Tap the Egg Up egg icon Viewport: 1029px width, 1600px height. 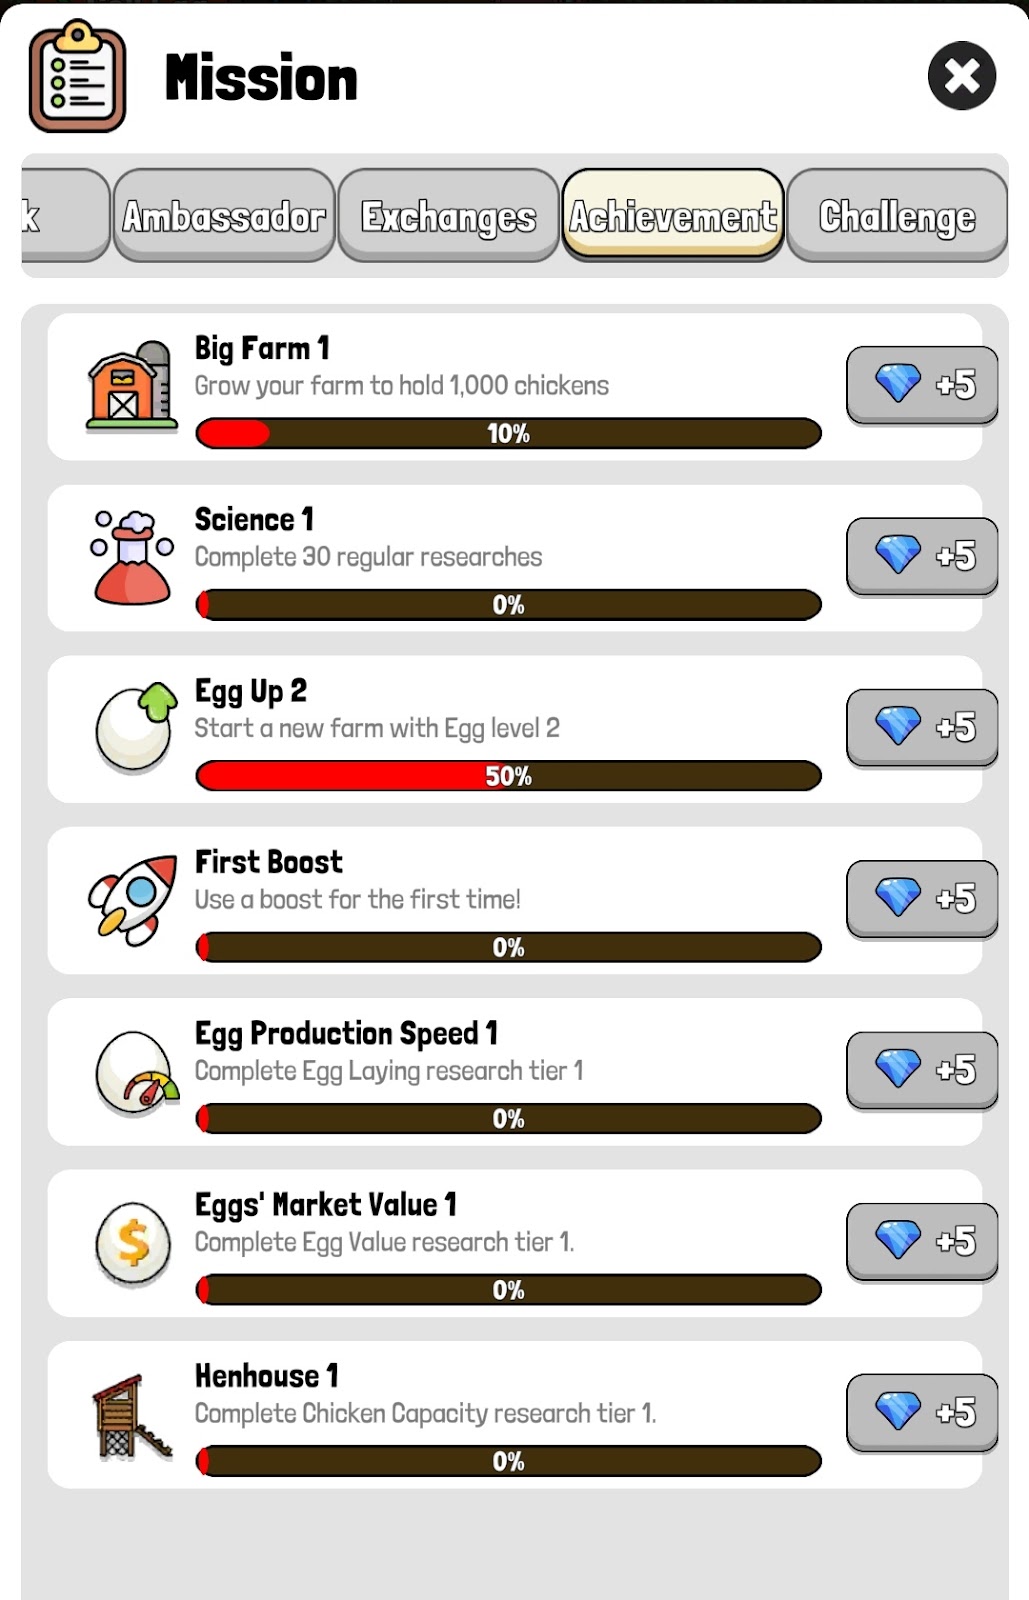point(134,728)
